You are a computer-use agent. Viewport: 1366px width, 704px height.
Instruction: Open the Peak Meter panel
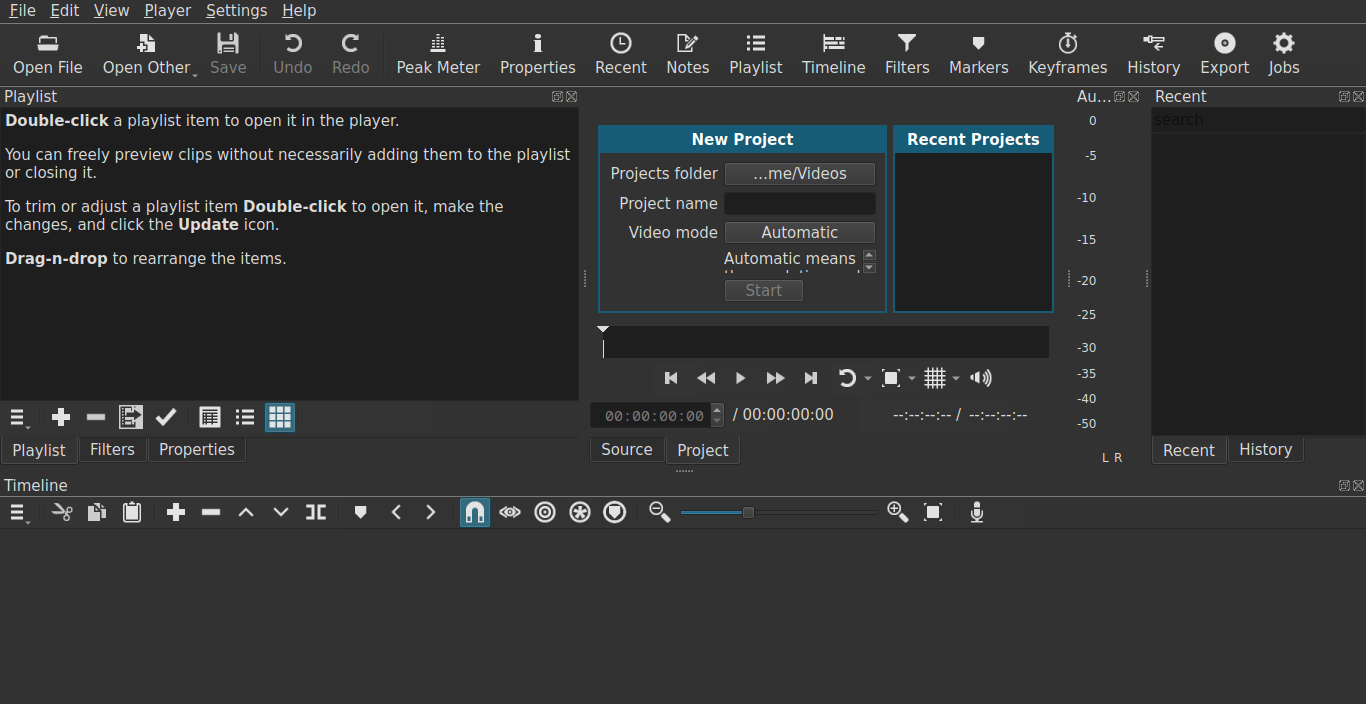coord(438,54)
